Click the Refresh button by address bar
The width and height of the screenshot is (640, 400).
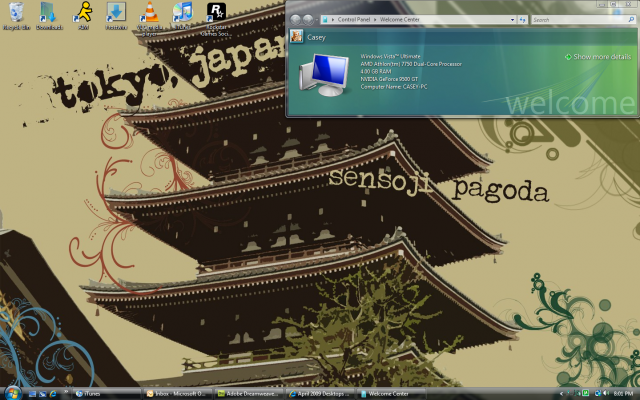point(522,20)
